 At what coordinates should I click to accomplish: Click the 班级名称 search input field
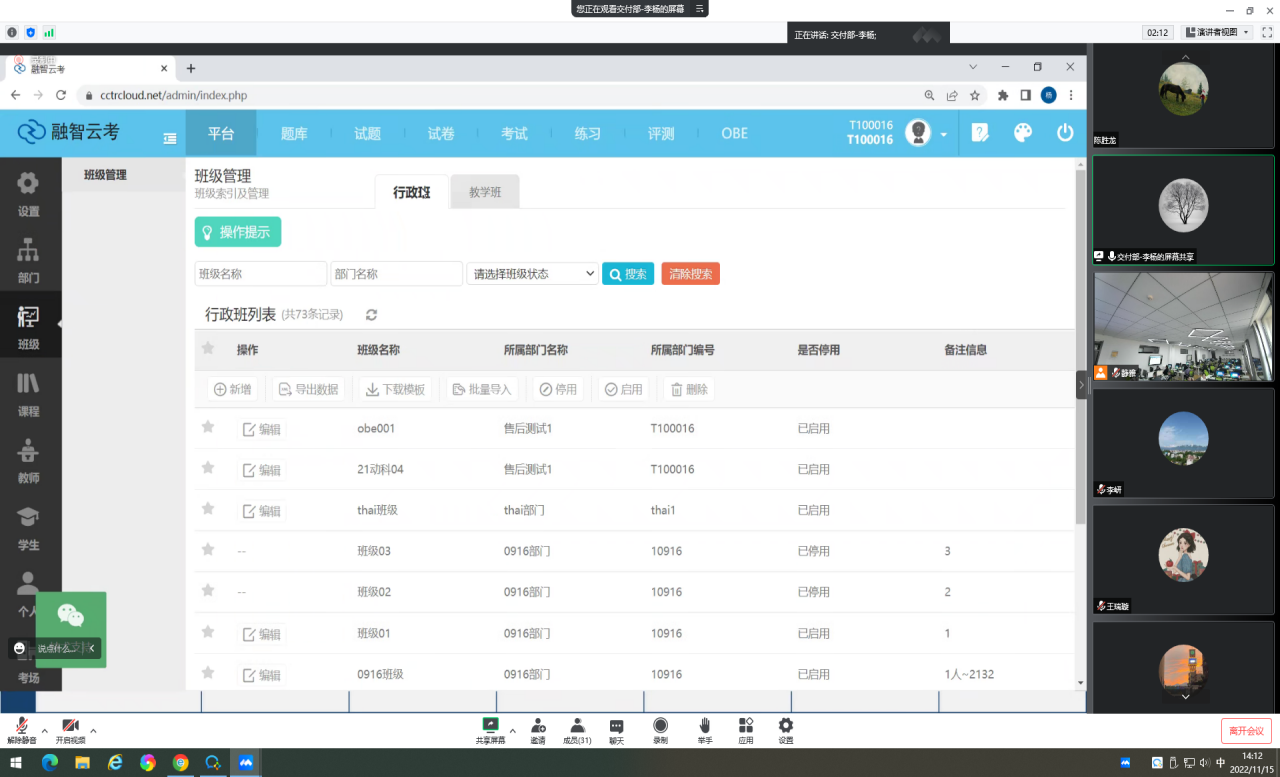(260, 274)
